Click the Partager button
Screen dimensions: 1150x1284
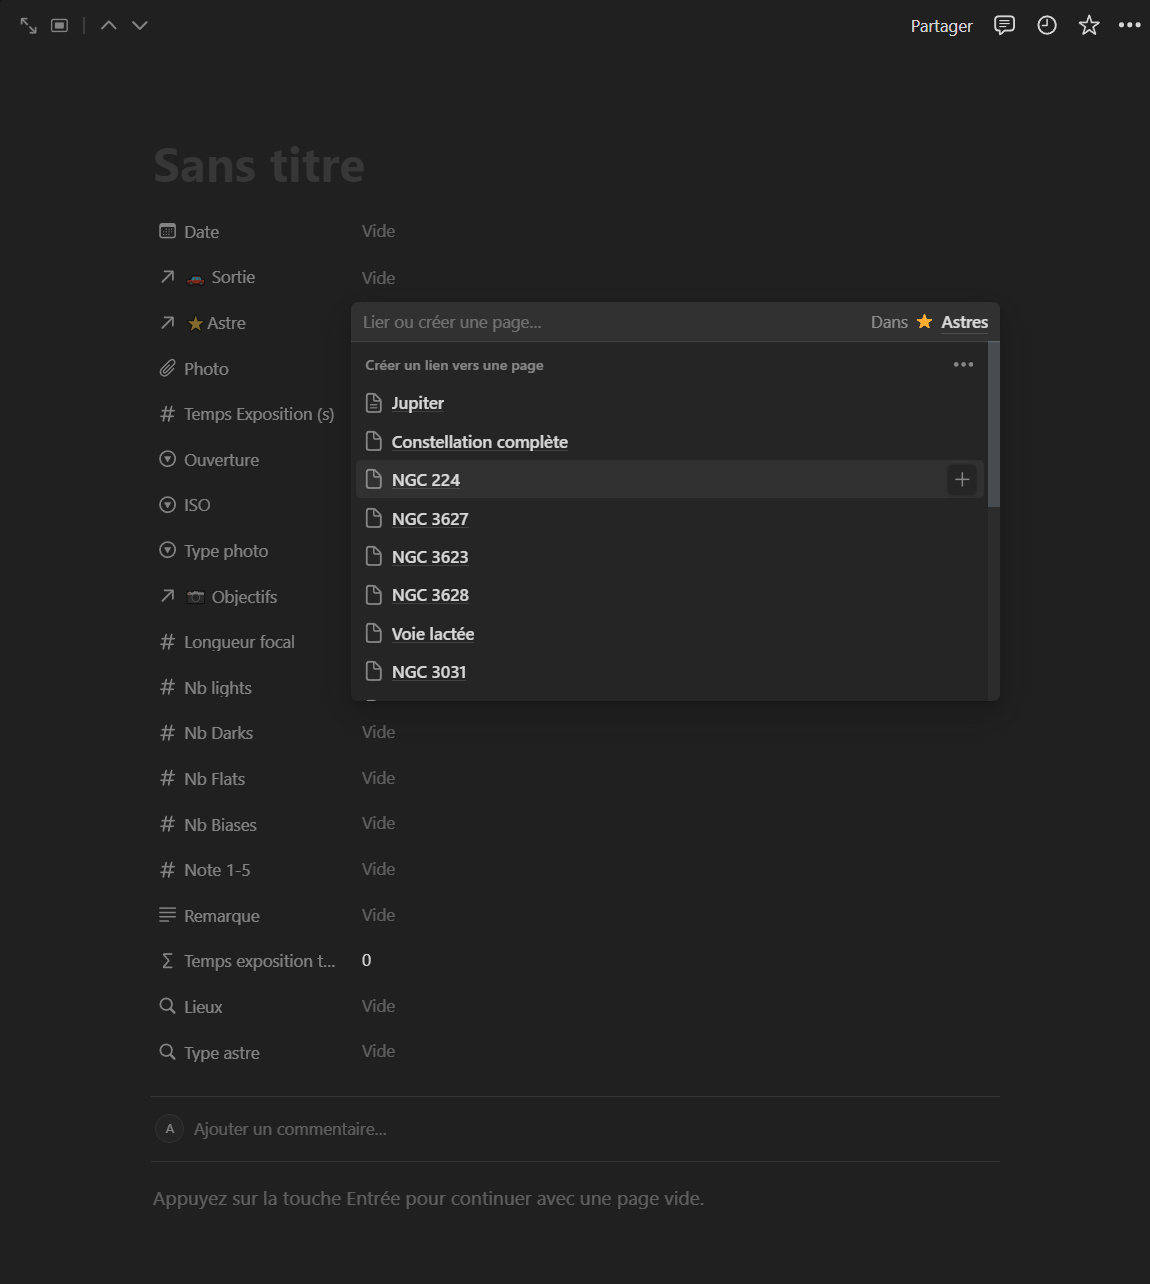pos(941,26)
